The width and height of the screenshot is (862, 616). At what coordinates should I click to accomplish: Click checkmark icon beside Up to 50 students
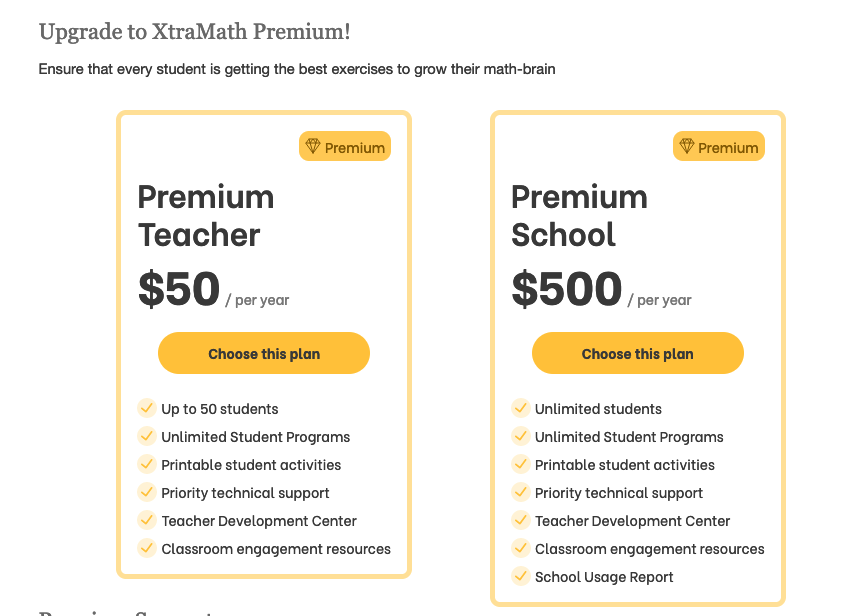coord(147,408)
